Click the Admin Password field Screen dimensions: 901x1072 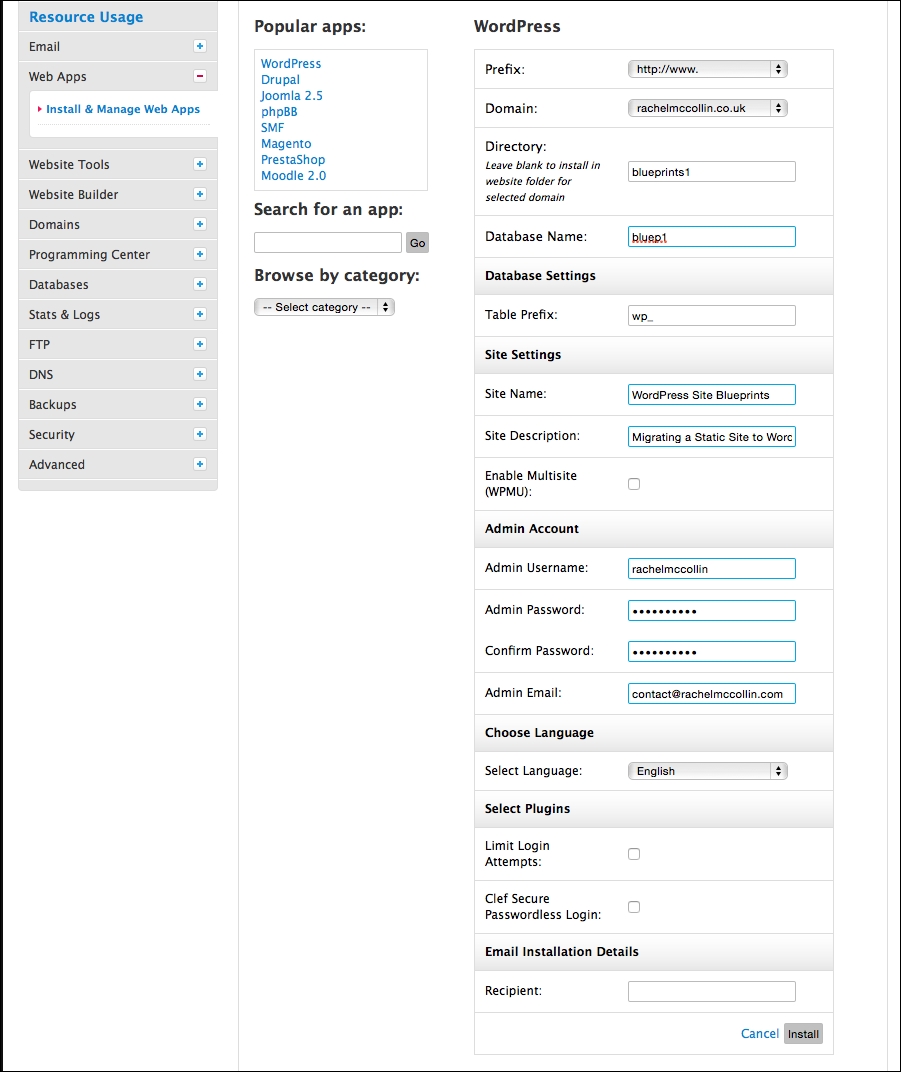[x=712, y=611]
